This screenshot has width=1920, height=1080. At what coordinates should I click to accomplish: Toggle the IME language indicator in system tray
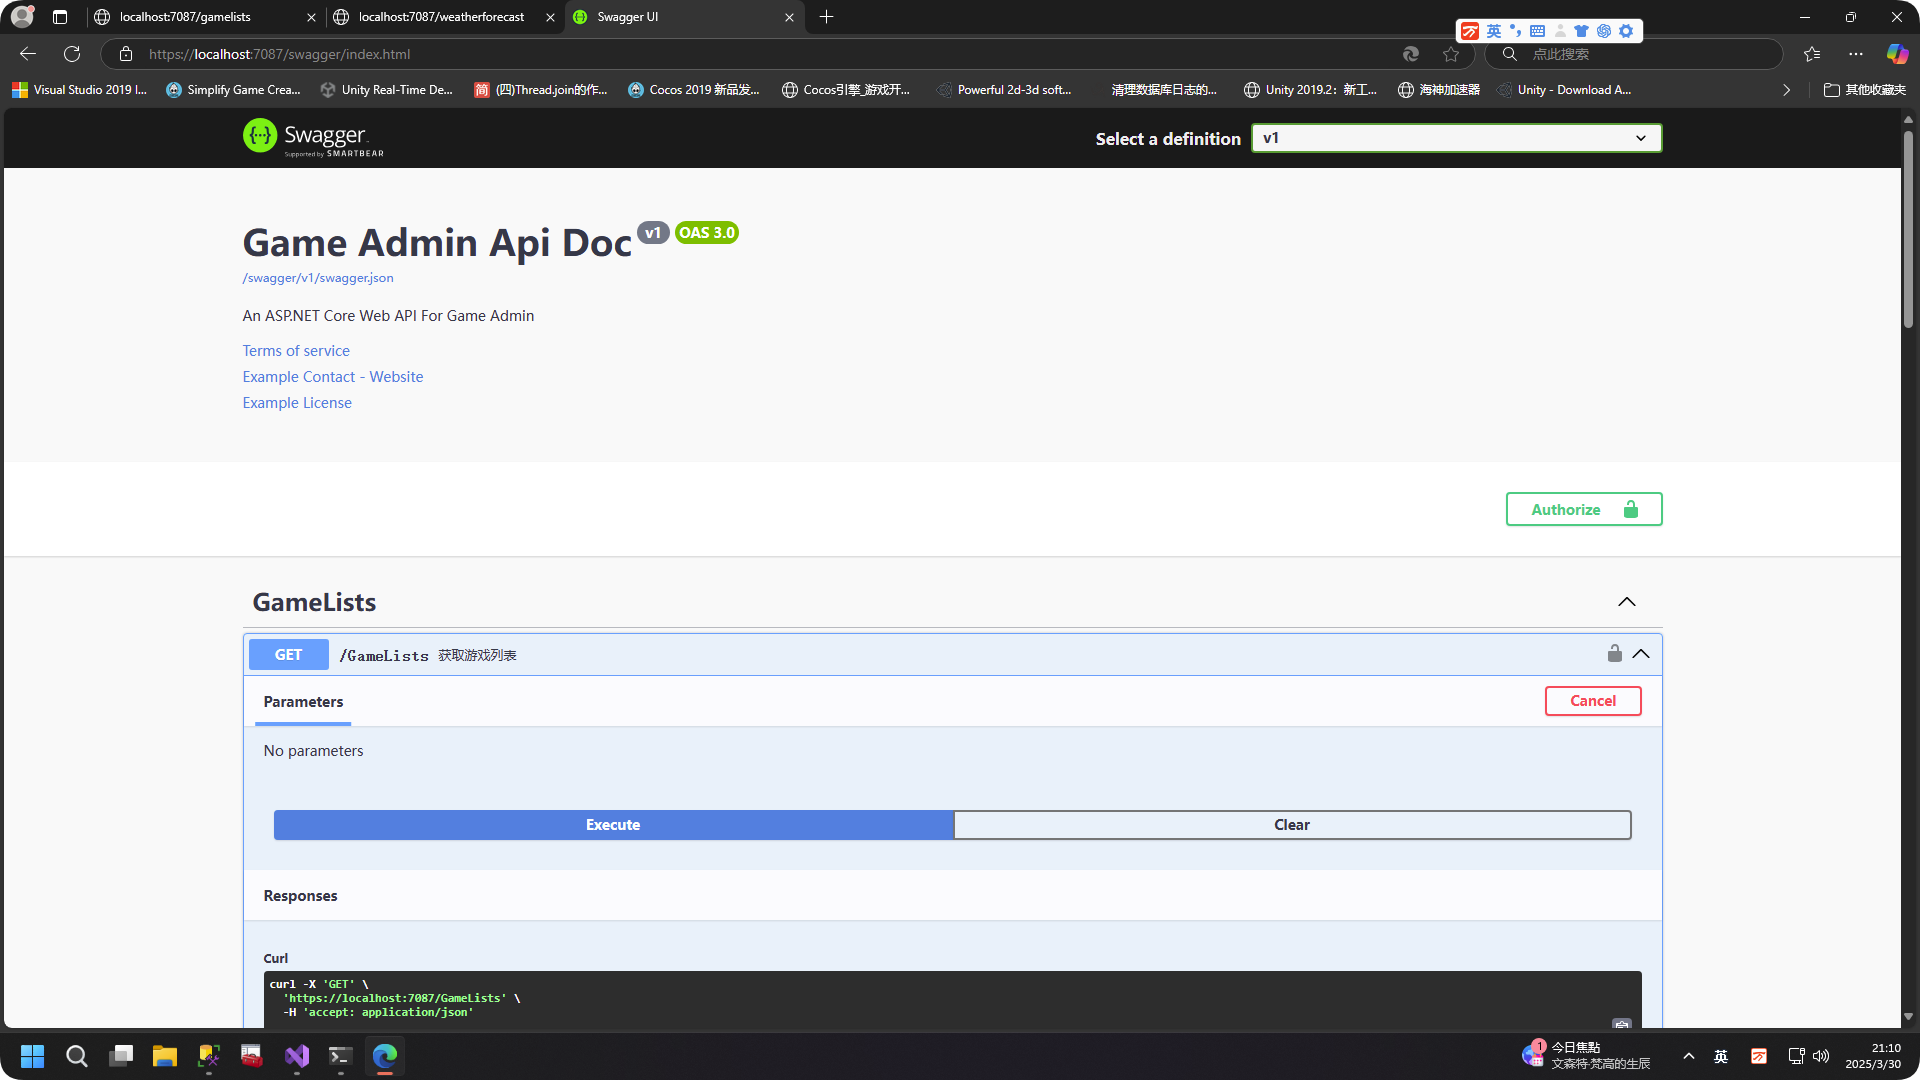[1721, 1056]
